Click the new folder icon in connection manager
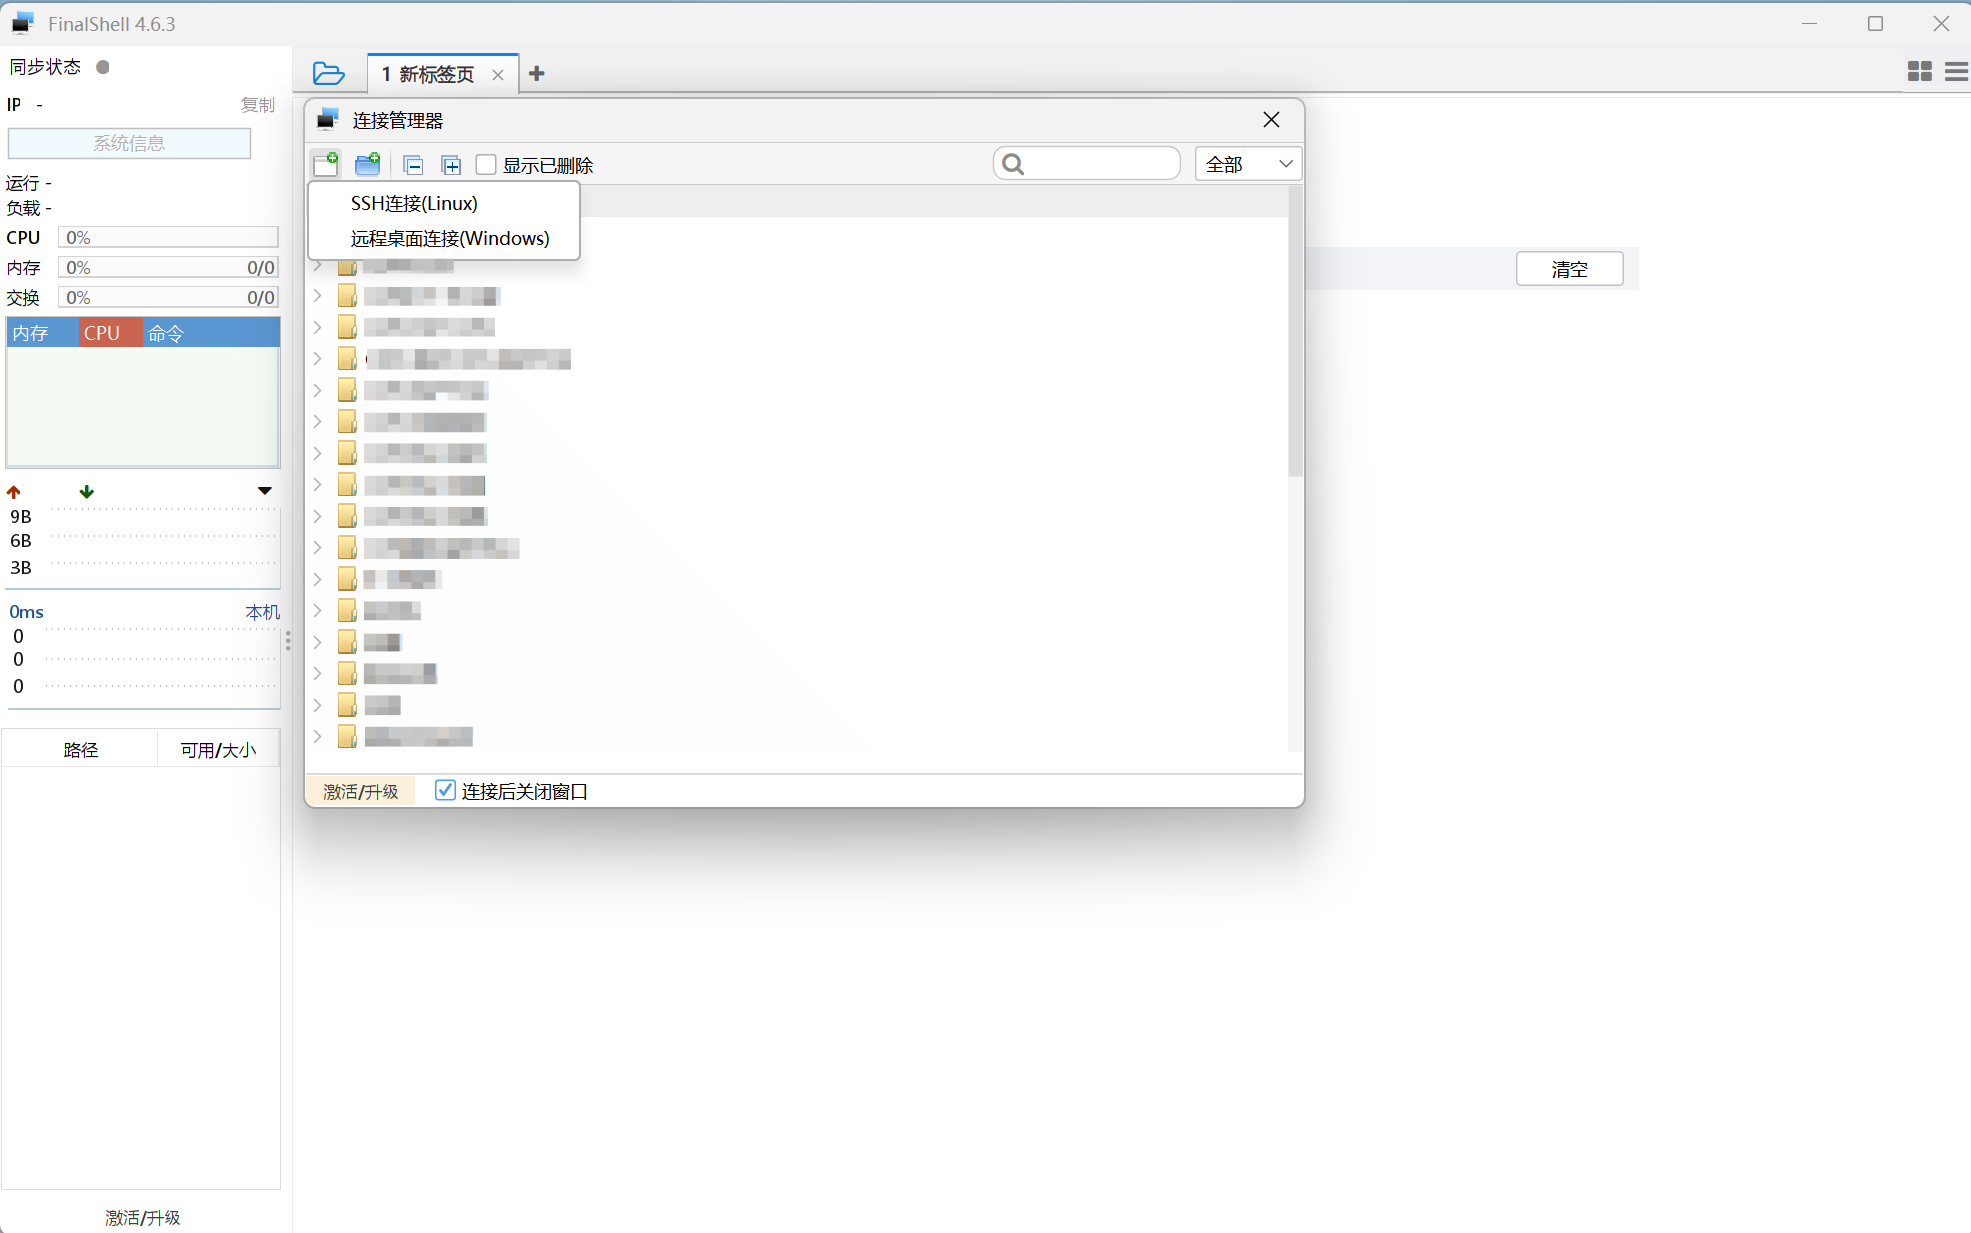 click(x=368, y=164)
